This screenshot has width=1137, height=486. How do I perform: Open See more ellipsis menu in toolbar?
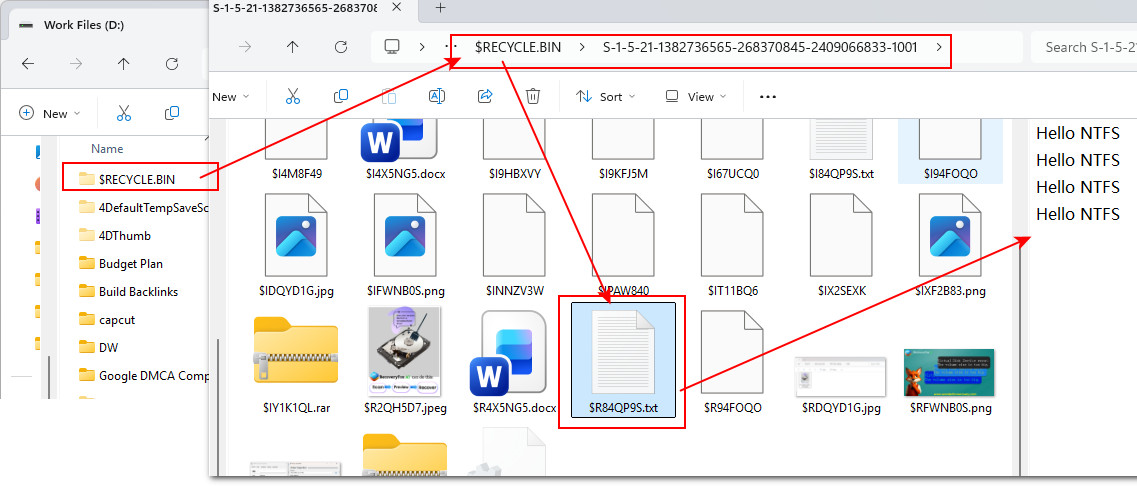(x=768, y=96)
